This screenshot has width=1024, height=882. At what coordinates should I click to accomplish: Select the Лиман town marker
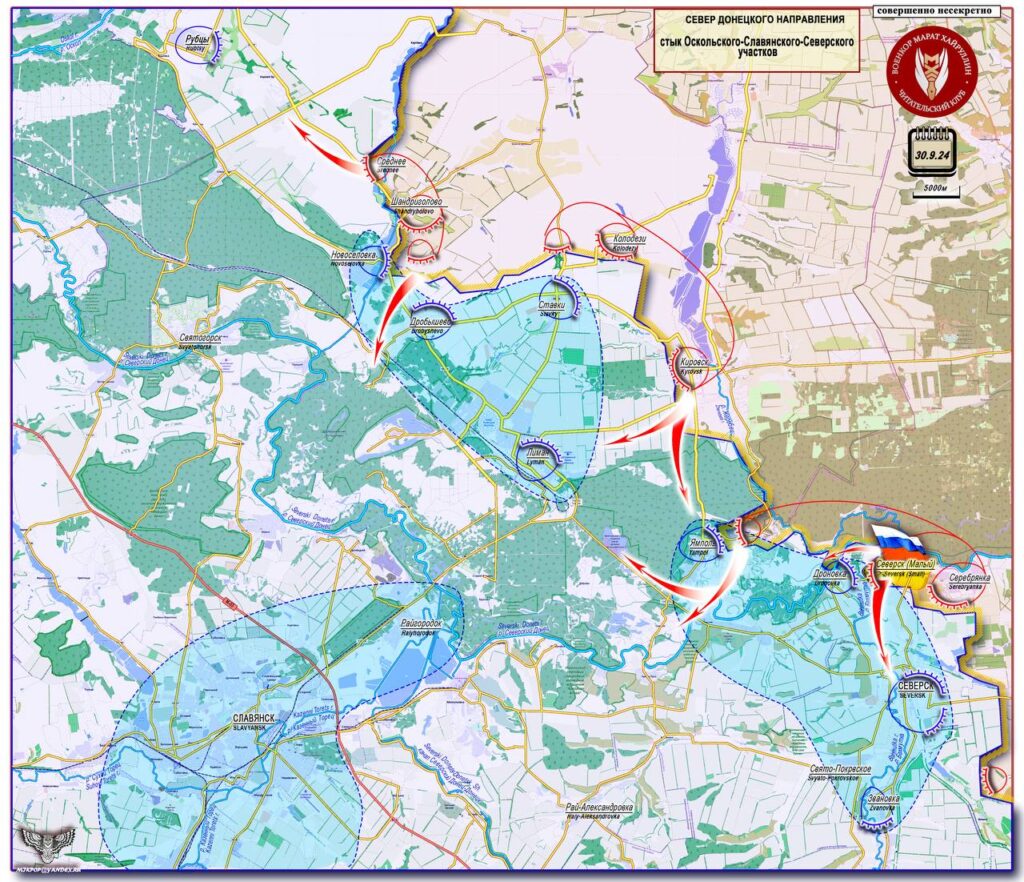[539, 459]
